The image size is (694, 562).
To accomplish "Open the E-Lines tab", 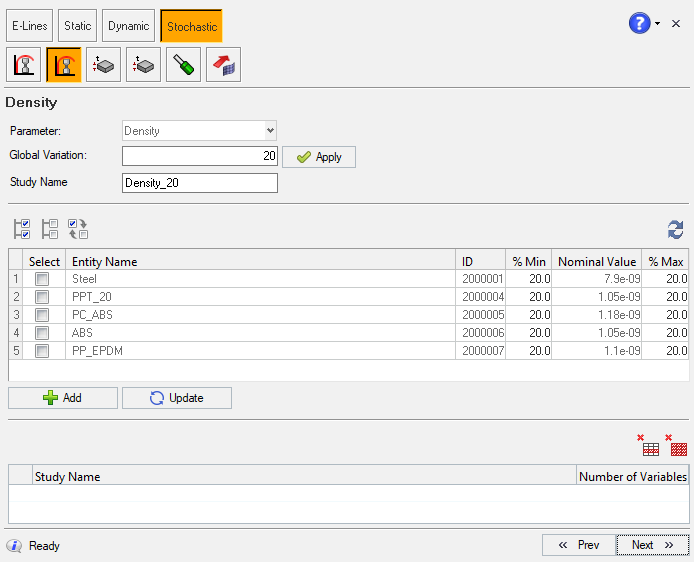I will tap(29, 25).
